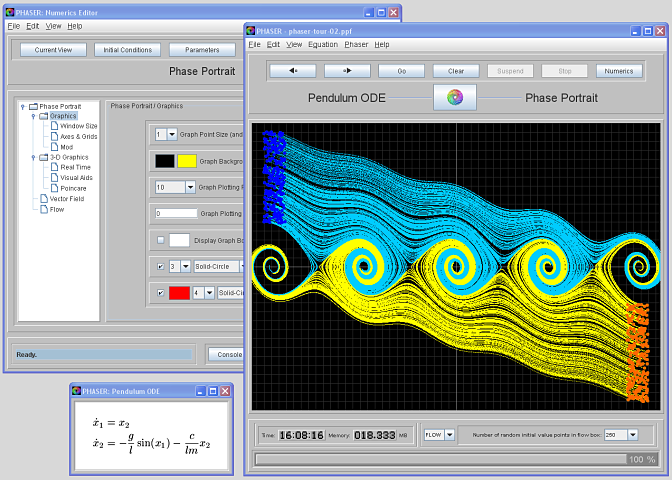Click the backward arrow step button
Screen dimensions: 672x480
[x=292, y=71]
